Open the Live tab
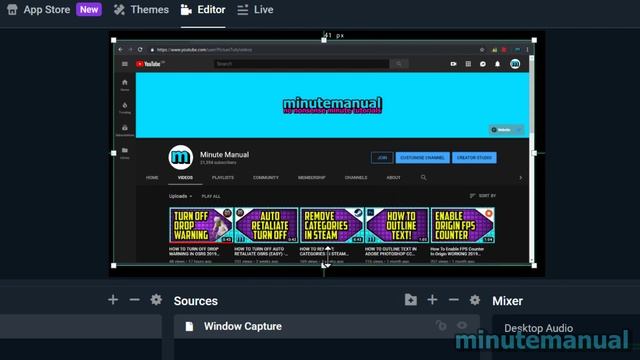This screenshot has width=640, height=360. [x=256, y=10]
